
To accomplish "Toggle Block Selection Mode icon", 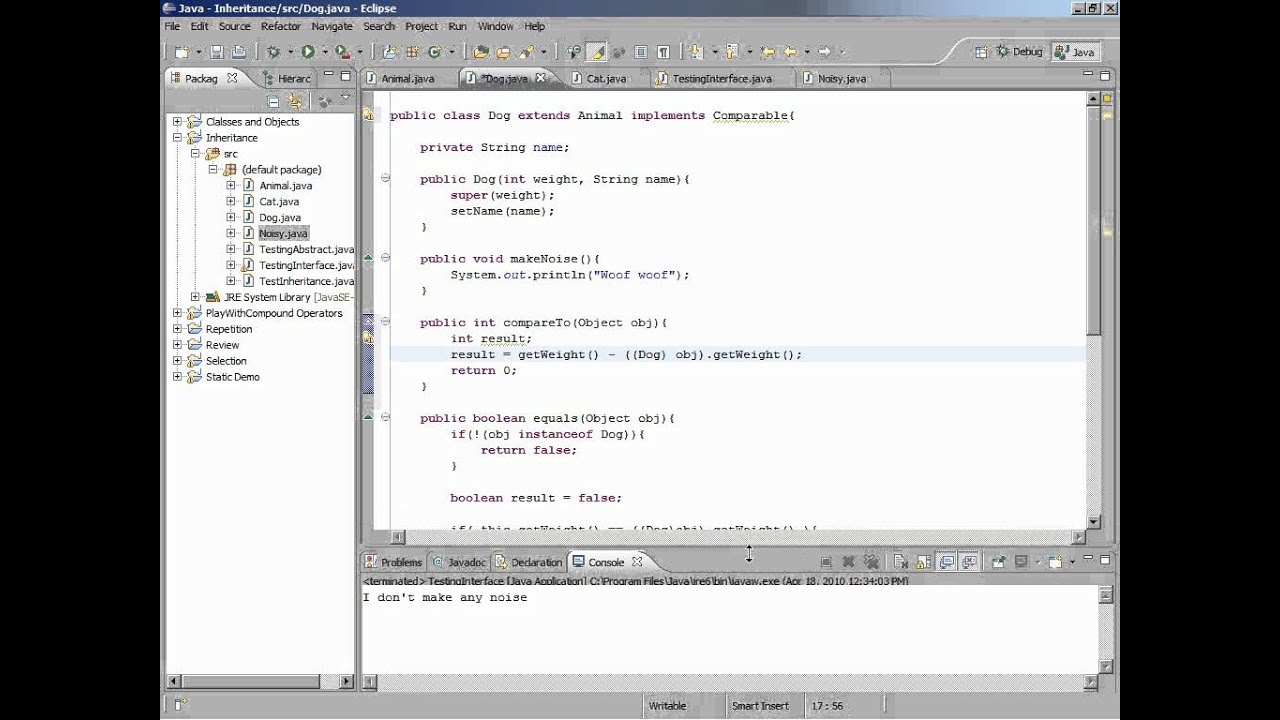I will click(640, 52).
